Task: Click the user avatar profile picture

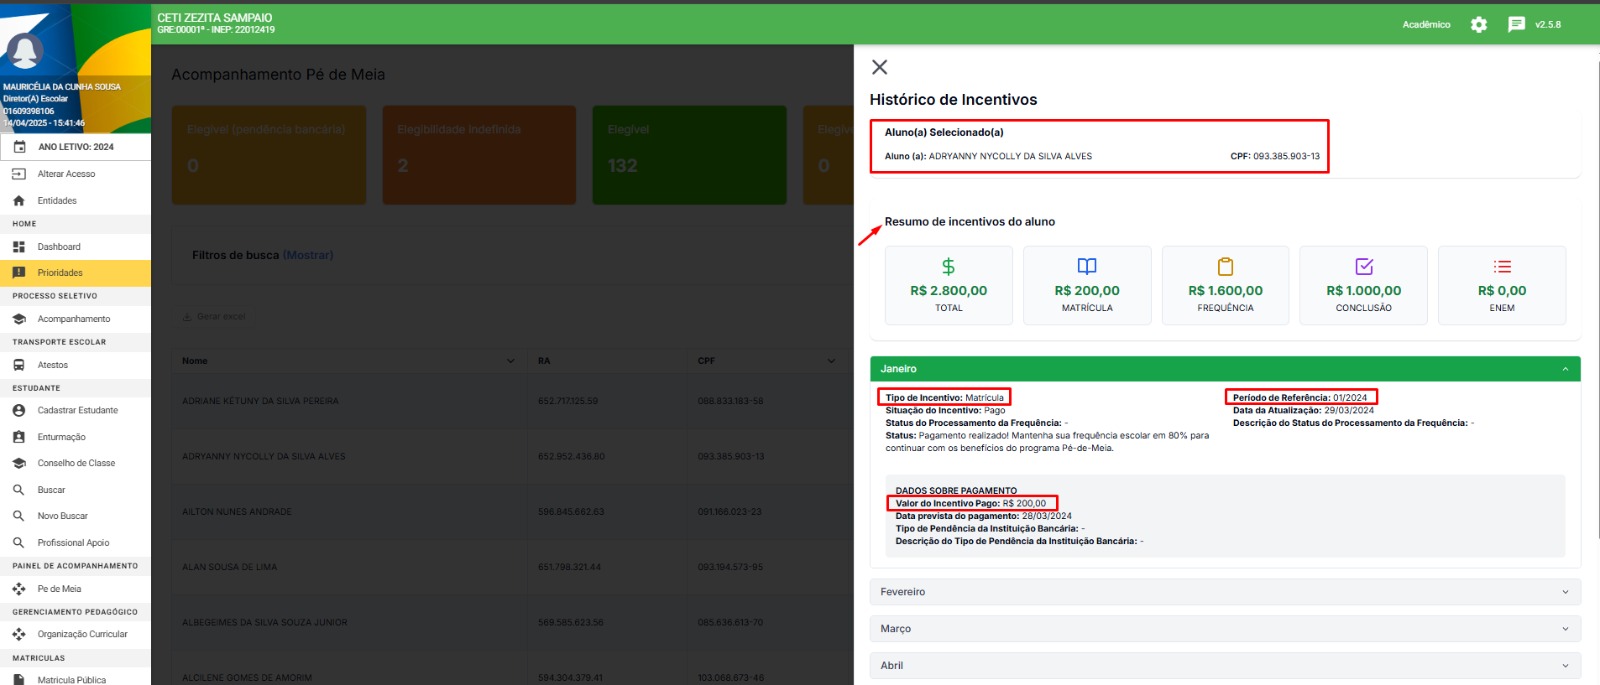Action: click(x=24, y=52)
